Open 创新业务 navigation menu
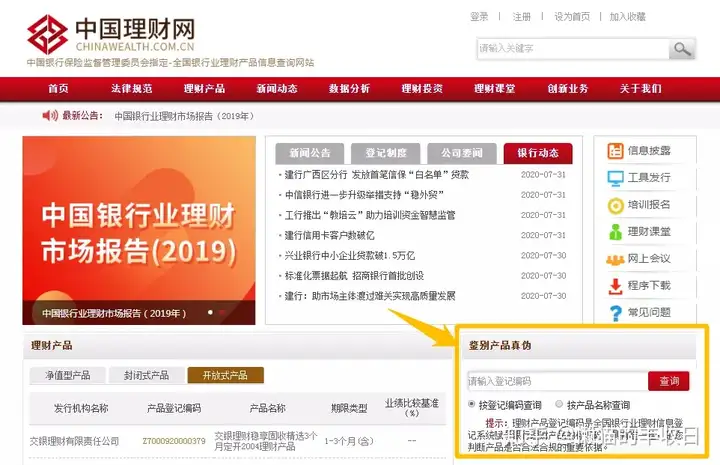 point(568,89)
